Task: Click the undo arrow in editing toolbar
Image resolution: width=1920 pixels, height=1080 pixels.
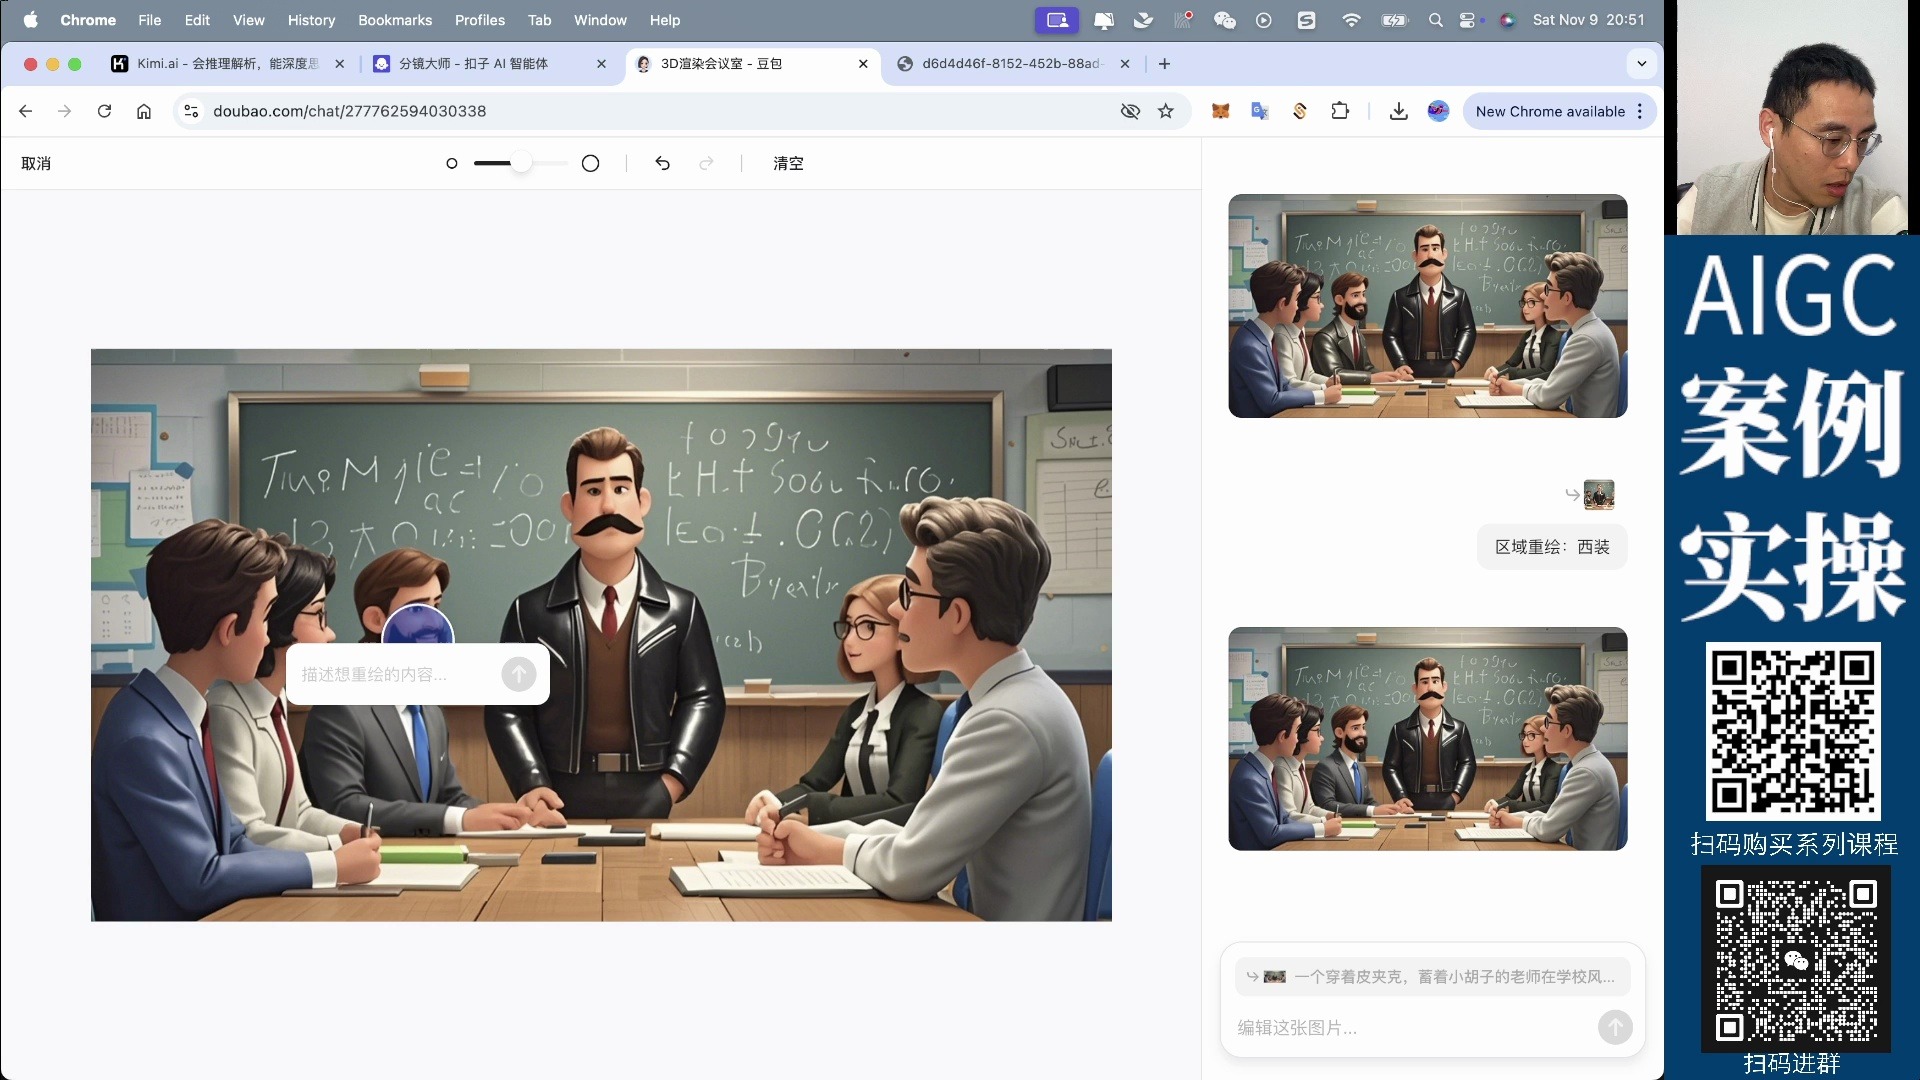Action: 662,163
